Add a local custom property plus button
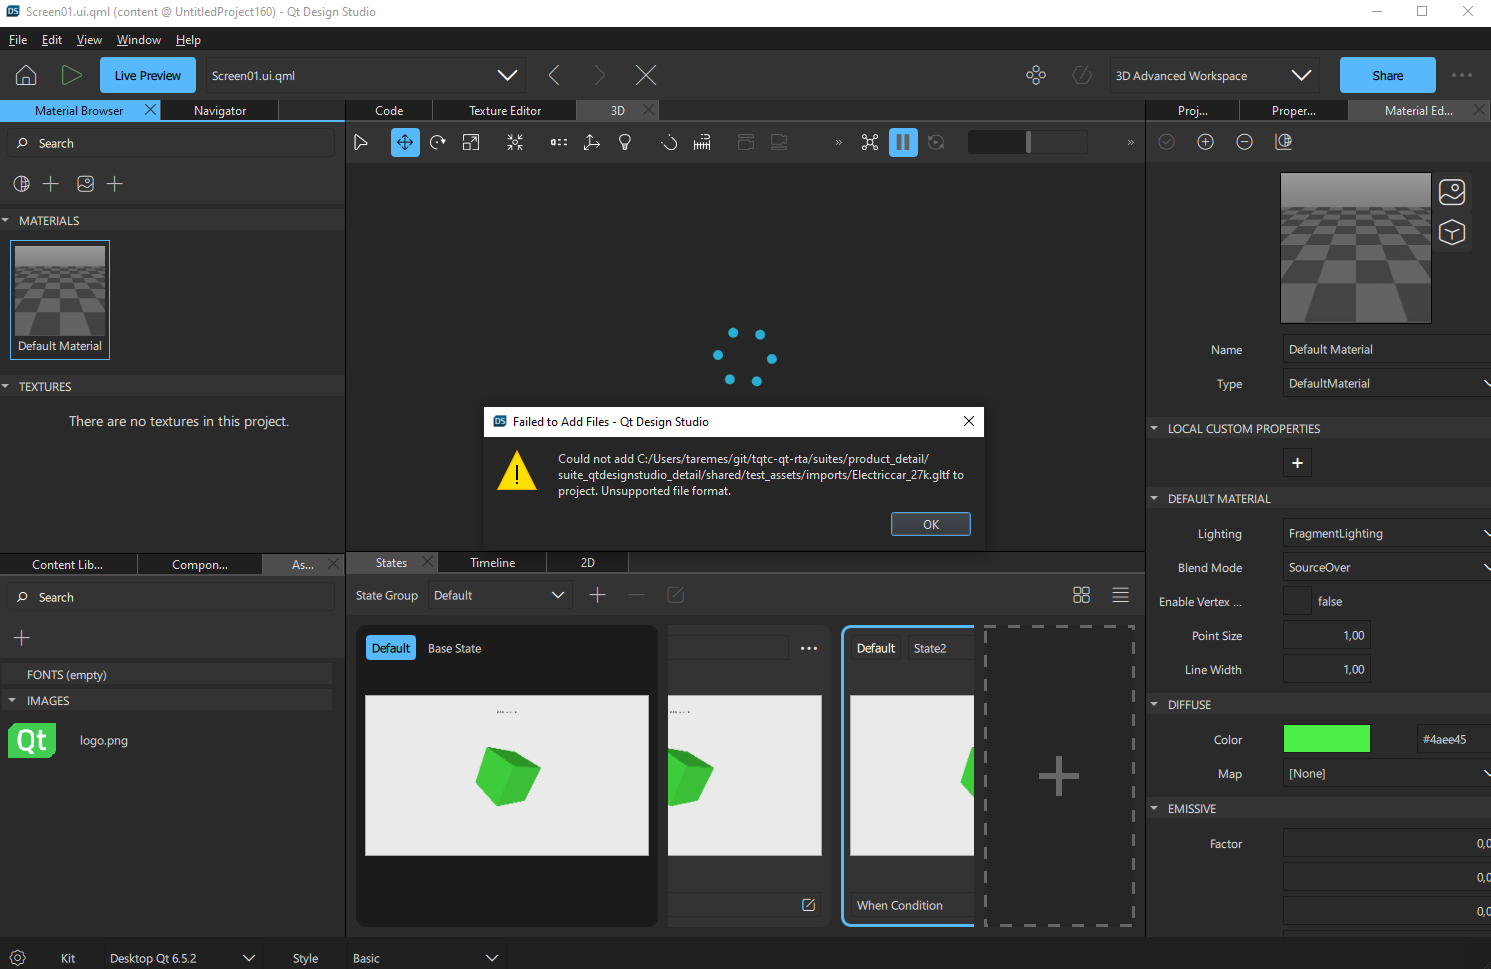The width and height of the screenshot is (1491, 969). 1297,463
